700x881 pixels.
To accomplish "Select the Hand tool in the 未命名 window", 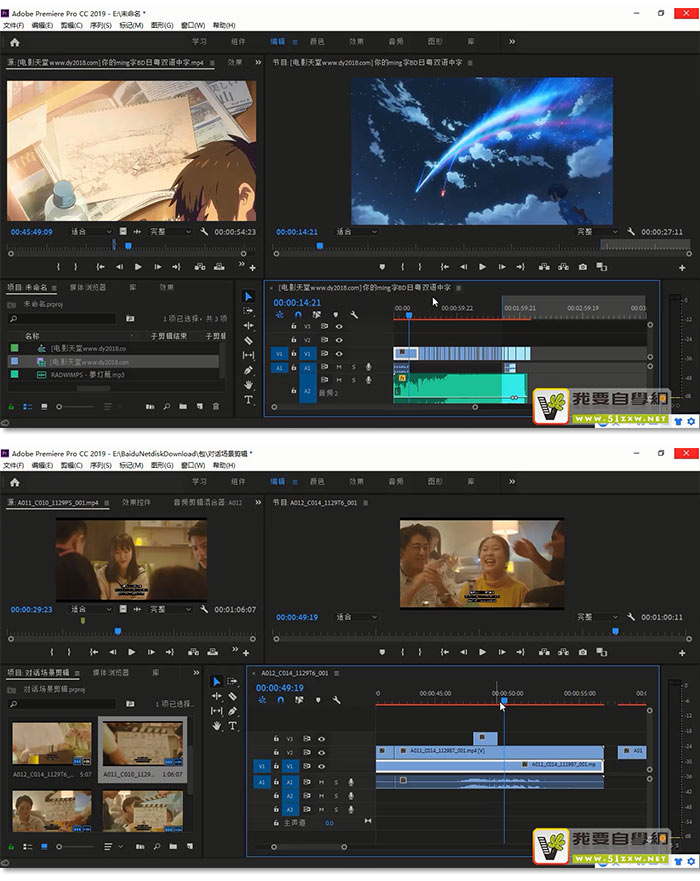I will 248,385.
